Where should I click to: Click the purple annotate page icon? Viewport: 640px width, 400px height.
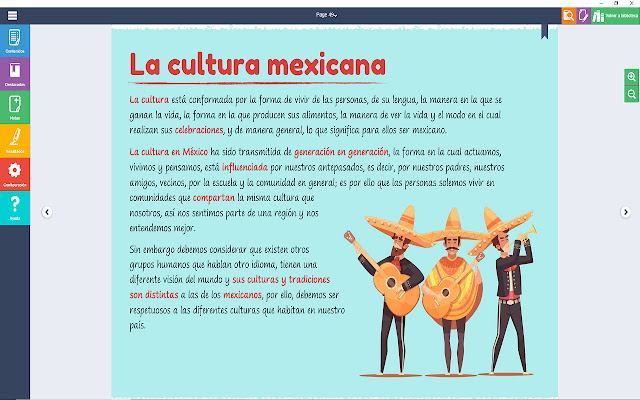tap(583, 16)
